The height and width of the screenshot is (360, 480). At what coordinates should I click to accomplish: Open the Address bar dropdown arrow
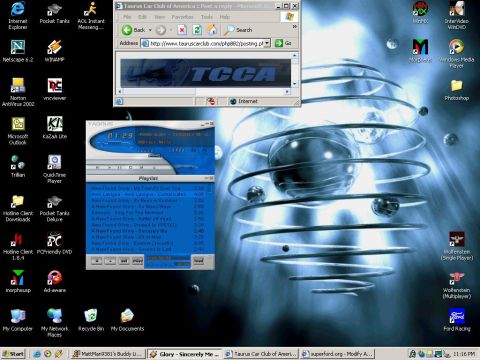267,43
